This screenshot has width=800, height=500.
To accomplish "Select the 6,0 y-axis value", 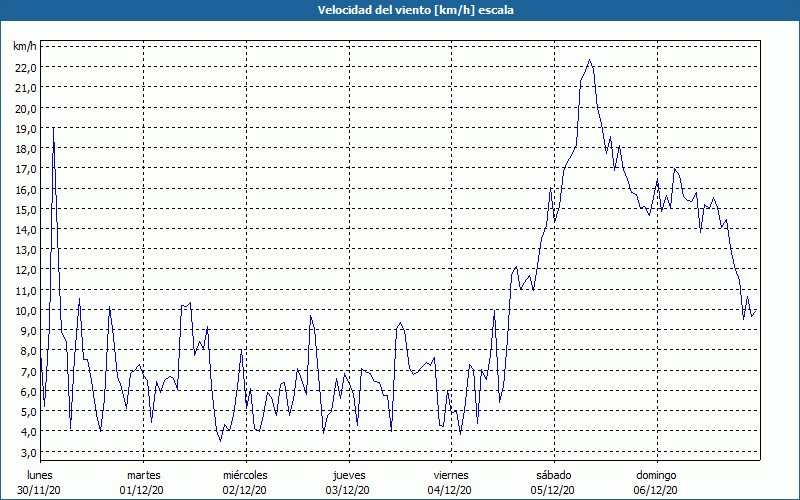I will coord(30,391).
